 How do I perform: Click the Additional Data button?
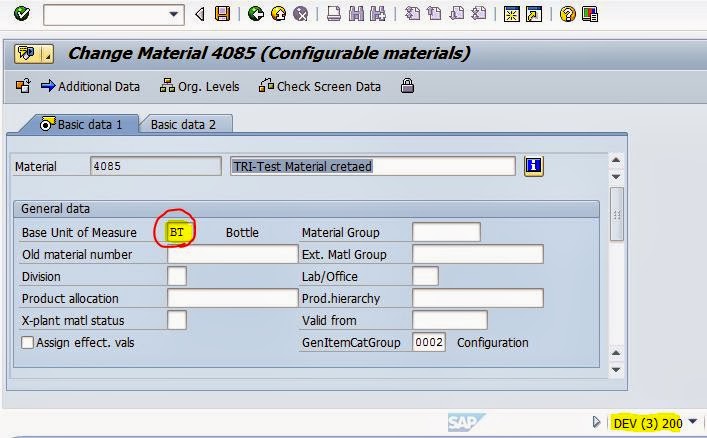tap(90, 87)
